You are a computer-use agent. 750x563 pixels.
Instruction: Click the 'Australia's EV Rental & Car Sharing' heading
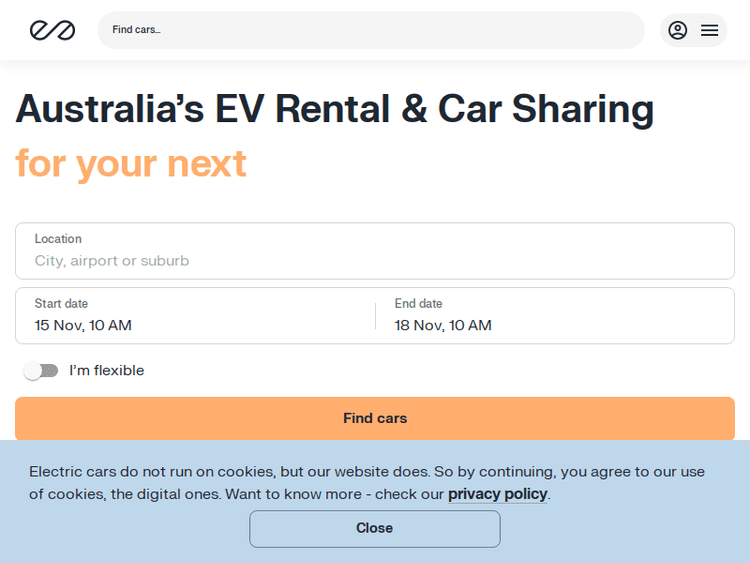335,108
